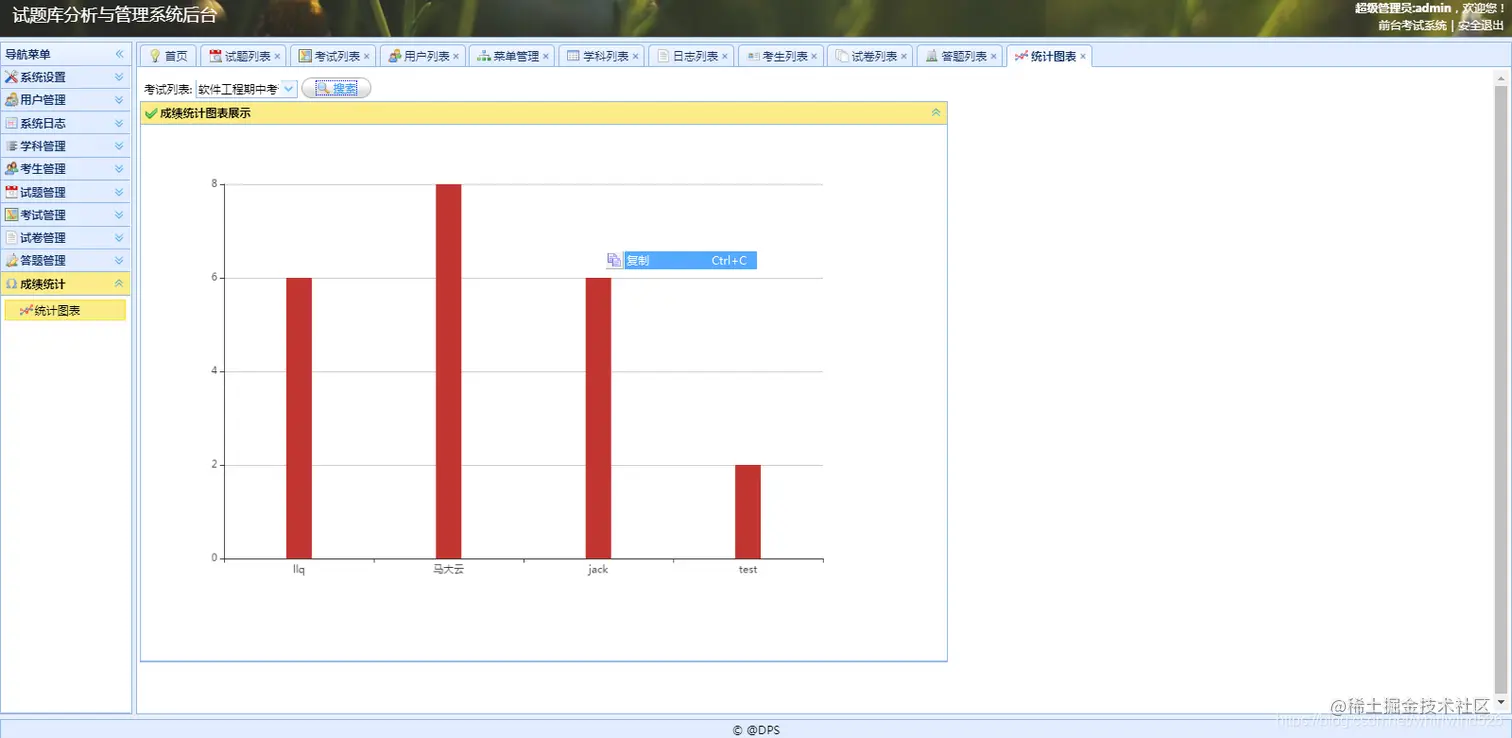Image resolution: width=1512 pixels, height=738 pixels.
Task: Close the 菜单管理 tab
Action: [x=546, y=57]
